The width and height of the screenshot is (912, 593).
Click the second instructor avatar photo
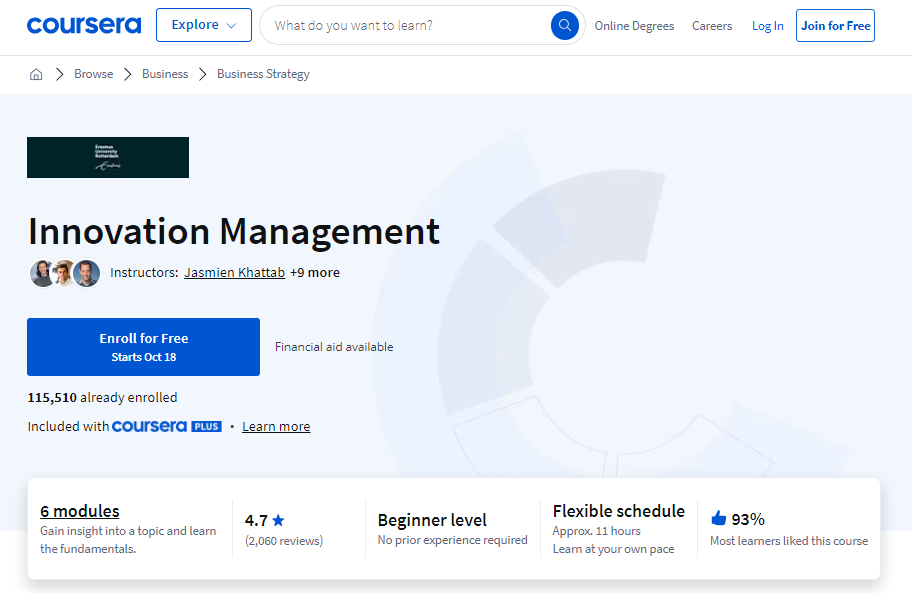coord(64,273)
